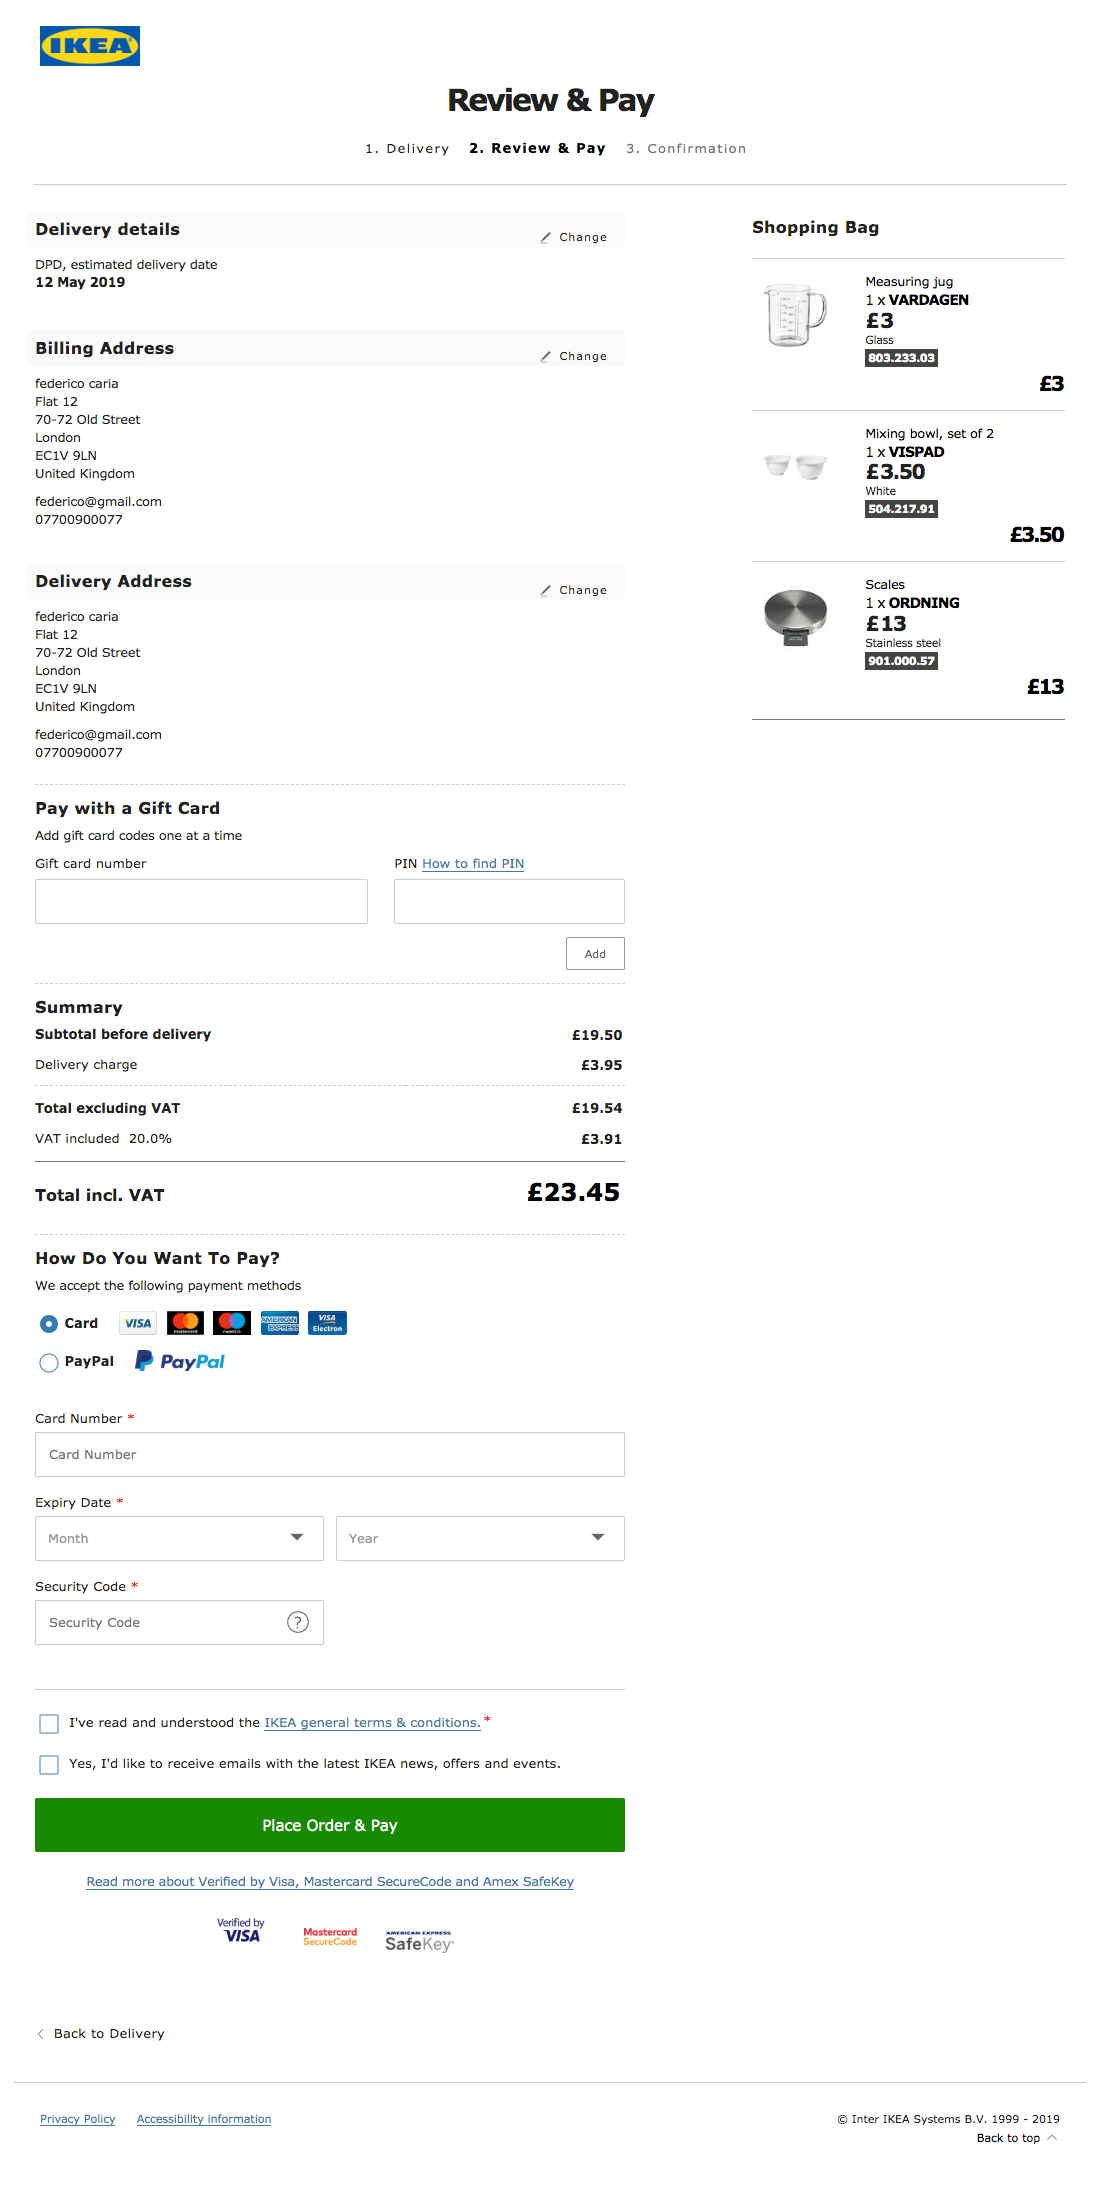Enable the IKEA news emails checkbox
1100x2192 pixels.
[x=49, y=1764]
